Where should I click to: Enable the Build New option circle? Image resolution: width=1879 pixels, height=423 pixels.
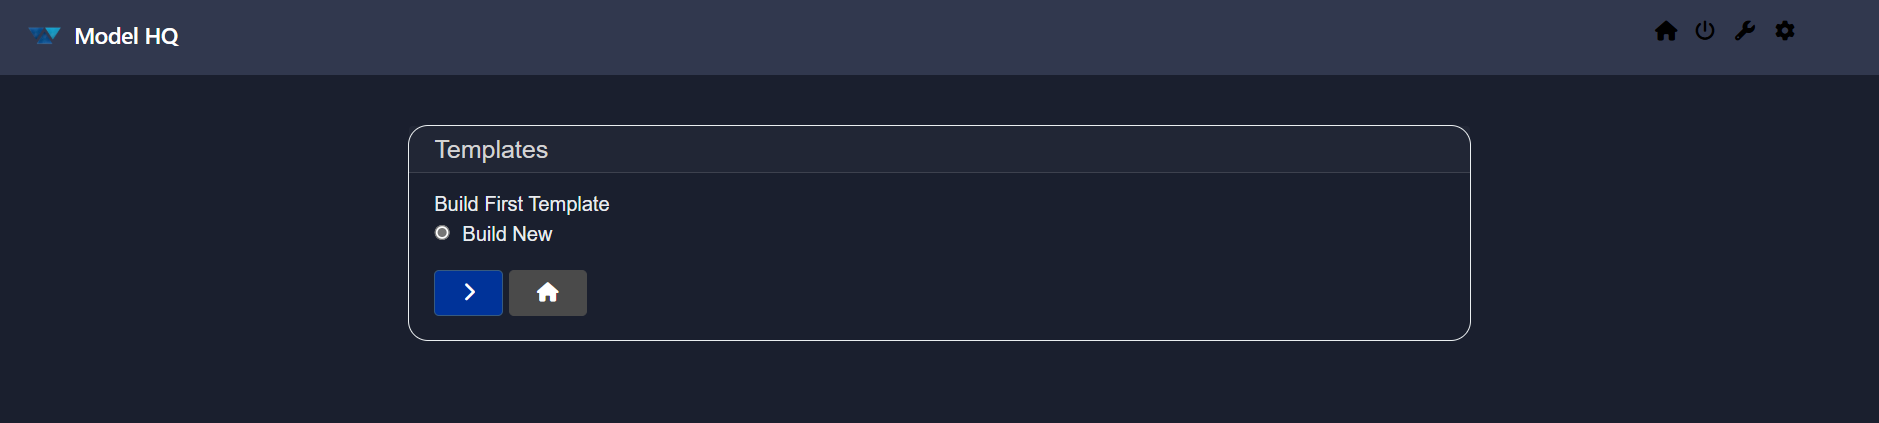pyautogui.click(x=442, y=233)
